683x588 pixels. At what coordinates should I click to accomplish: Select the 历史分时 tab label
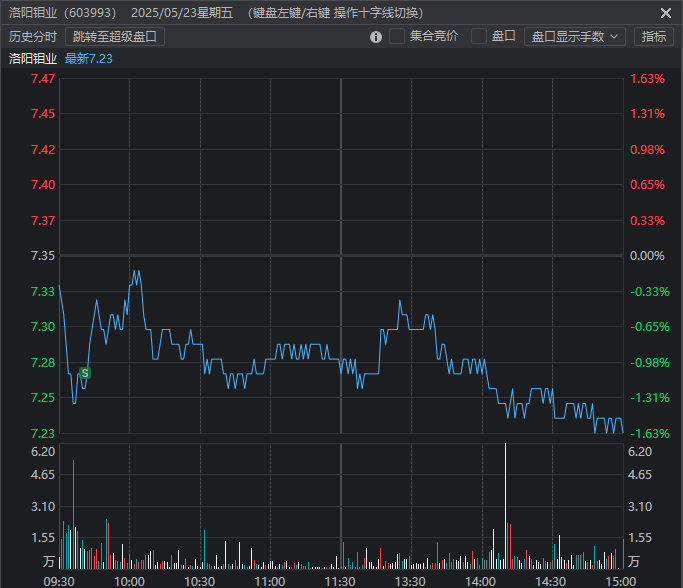[x=33, y=36]
